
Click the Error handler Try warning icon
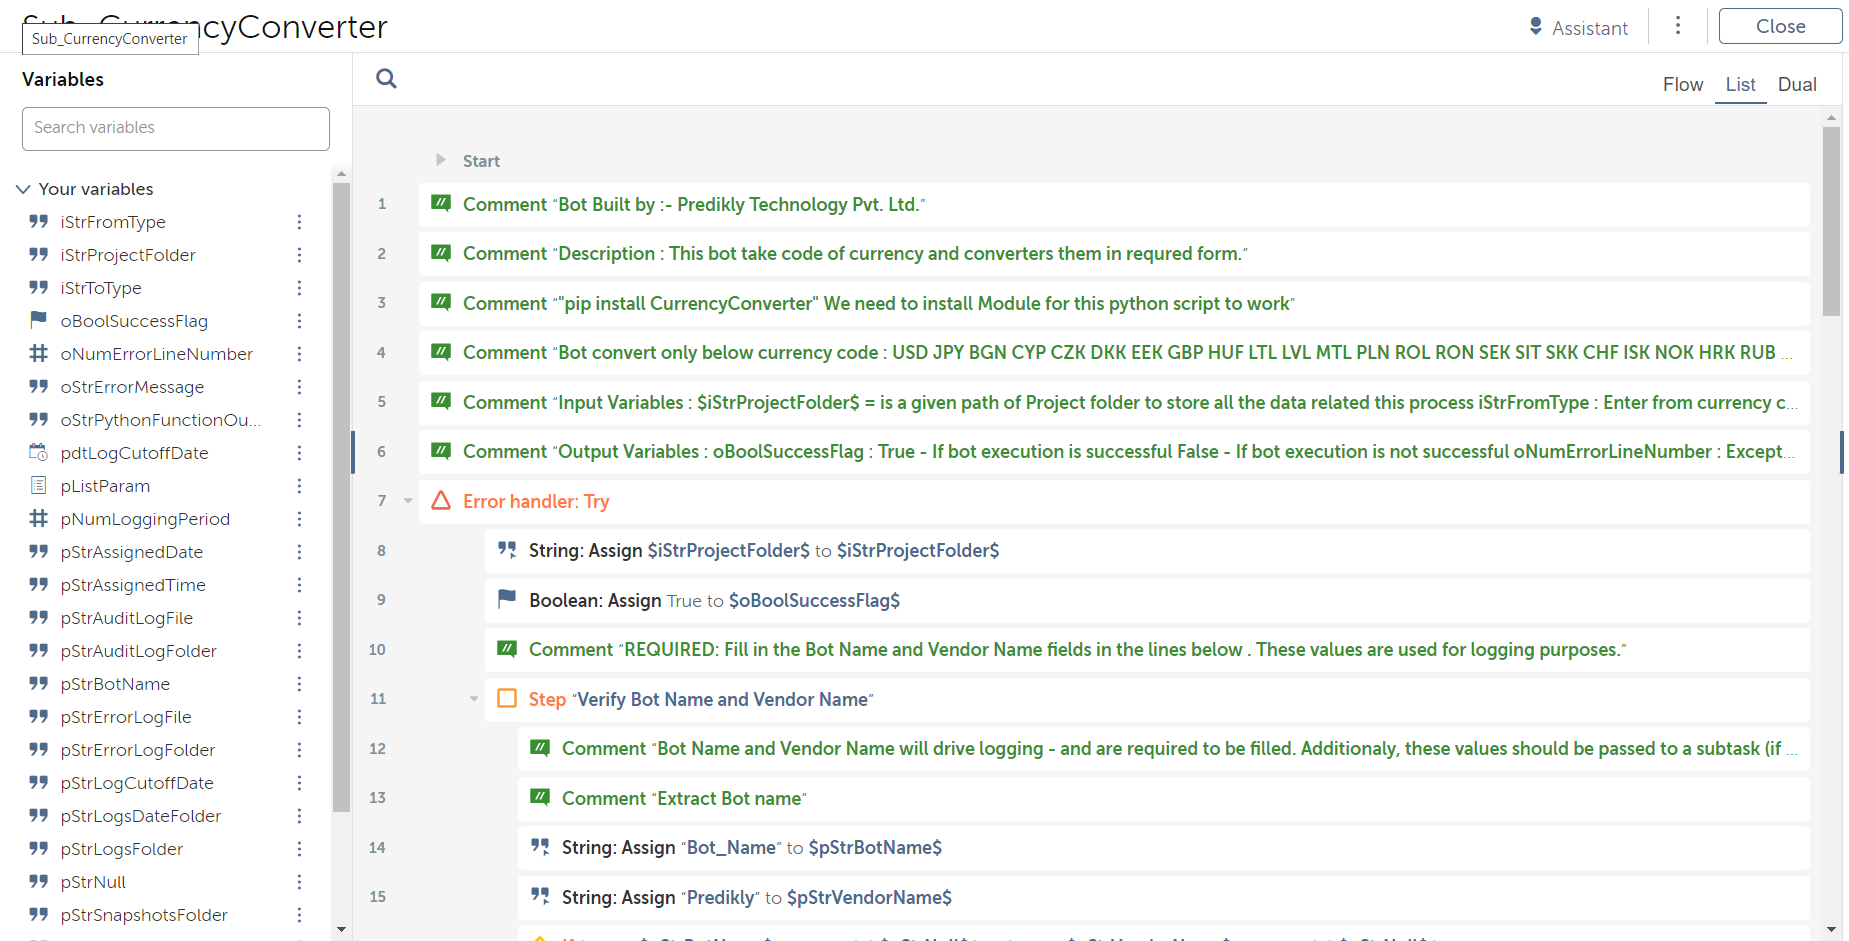coord(441,501)
